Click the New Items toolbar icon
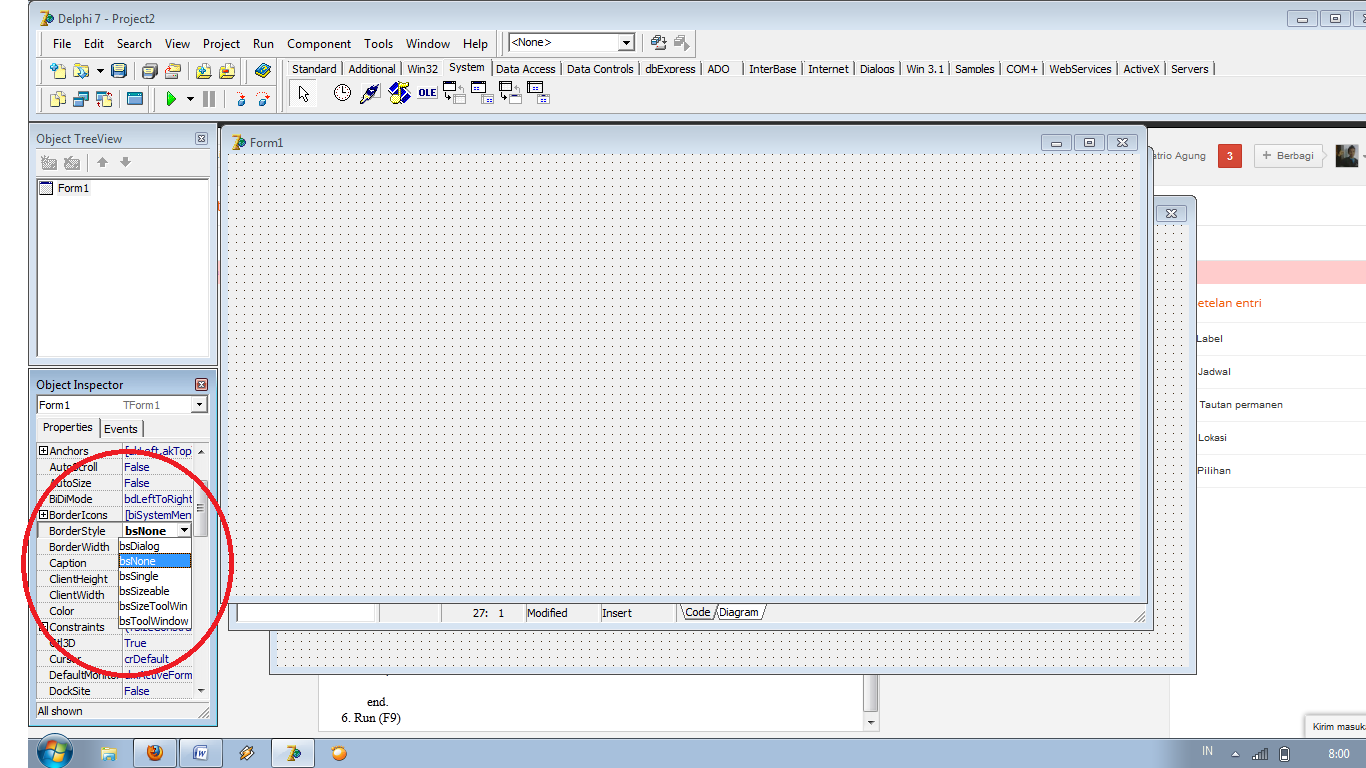Viewport: 1366px width, 768px height. click(x=58, y=71)
